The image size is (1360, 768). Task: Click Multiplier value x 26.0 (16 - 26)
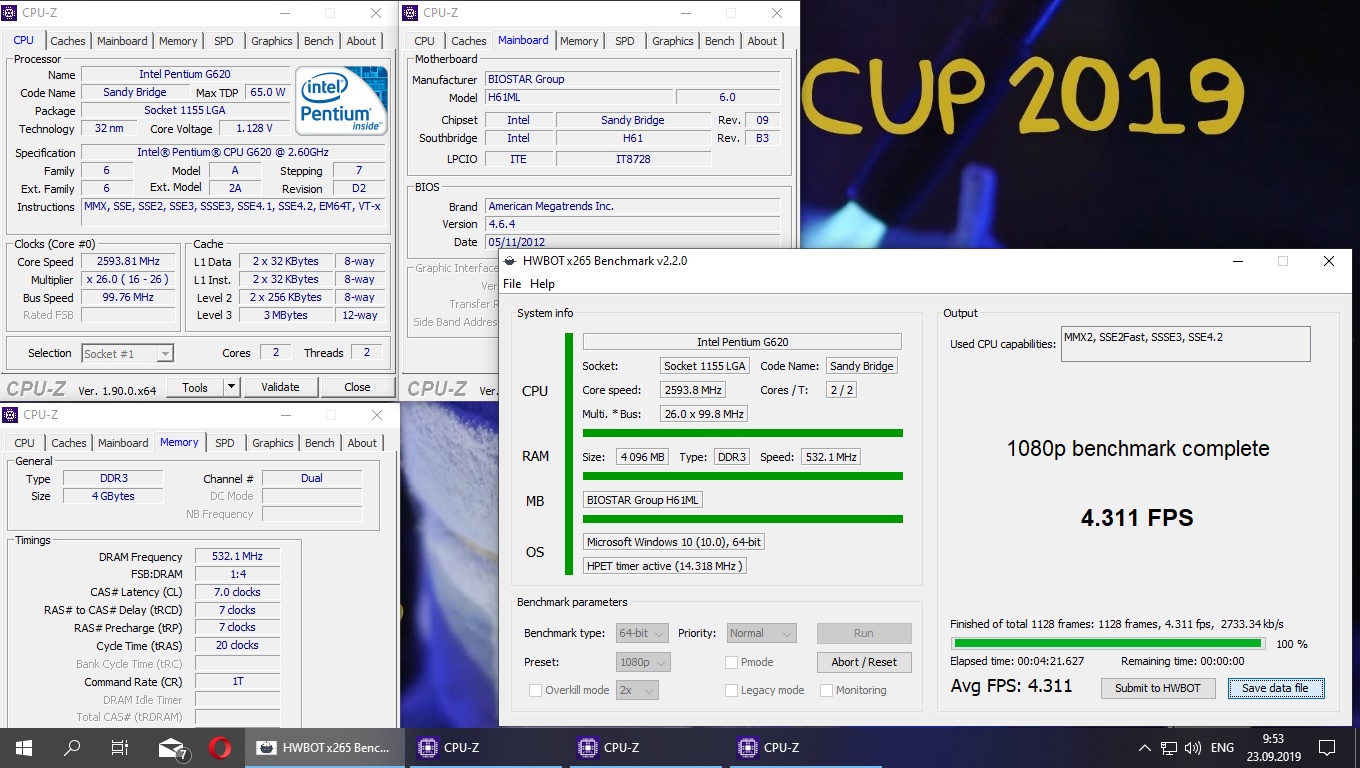[x=130, y=280]
